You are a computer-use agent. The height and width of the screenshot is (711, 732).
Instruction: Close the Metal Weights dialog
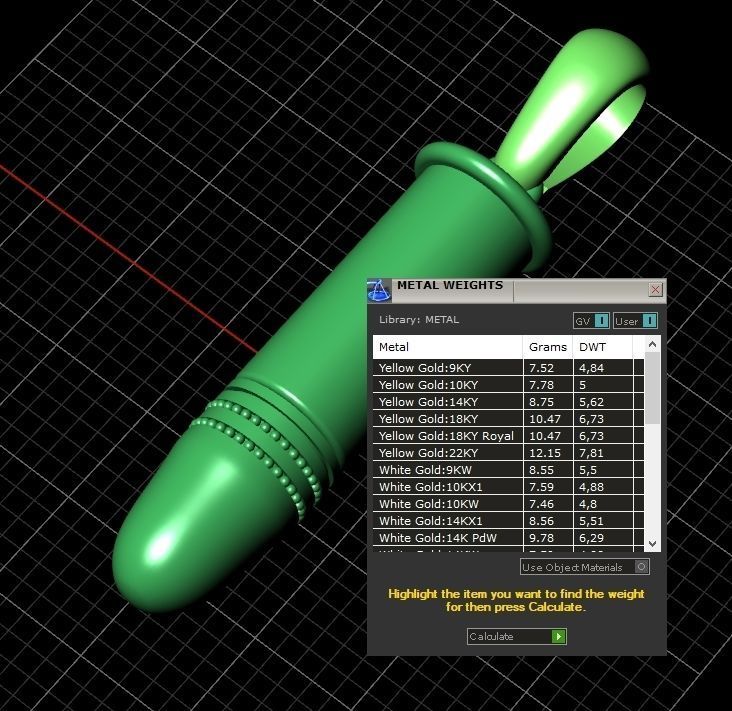coord(655,289)
